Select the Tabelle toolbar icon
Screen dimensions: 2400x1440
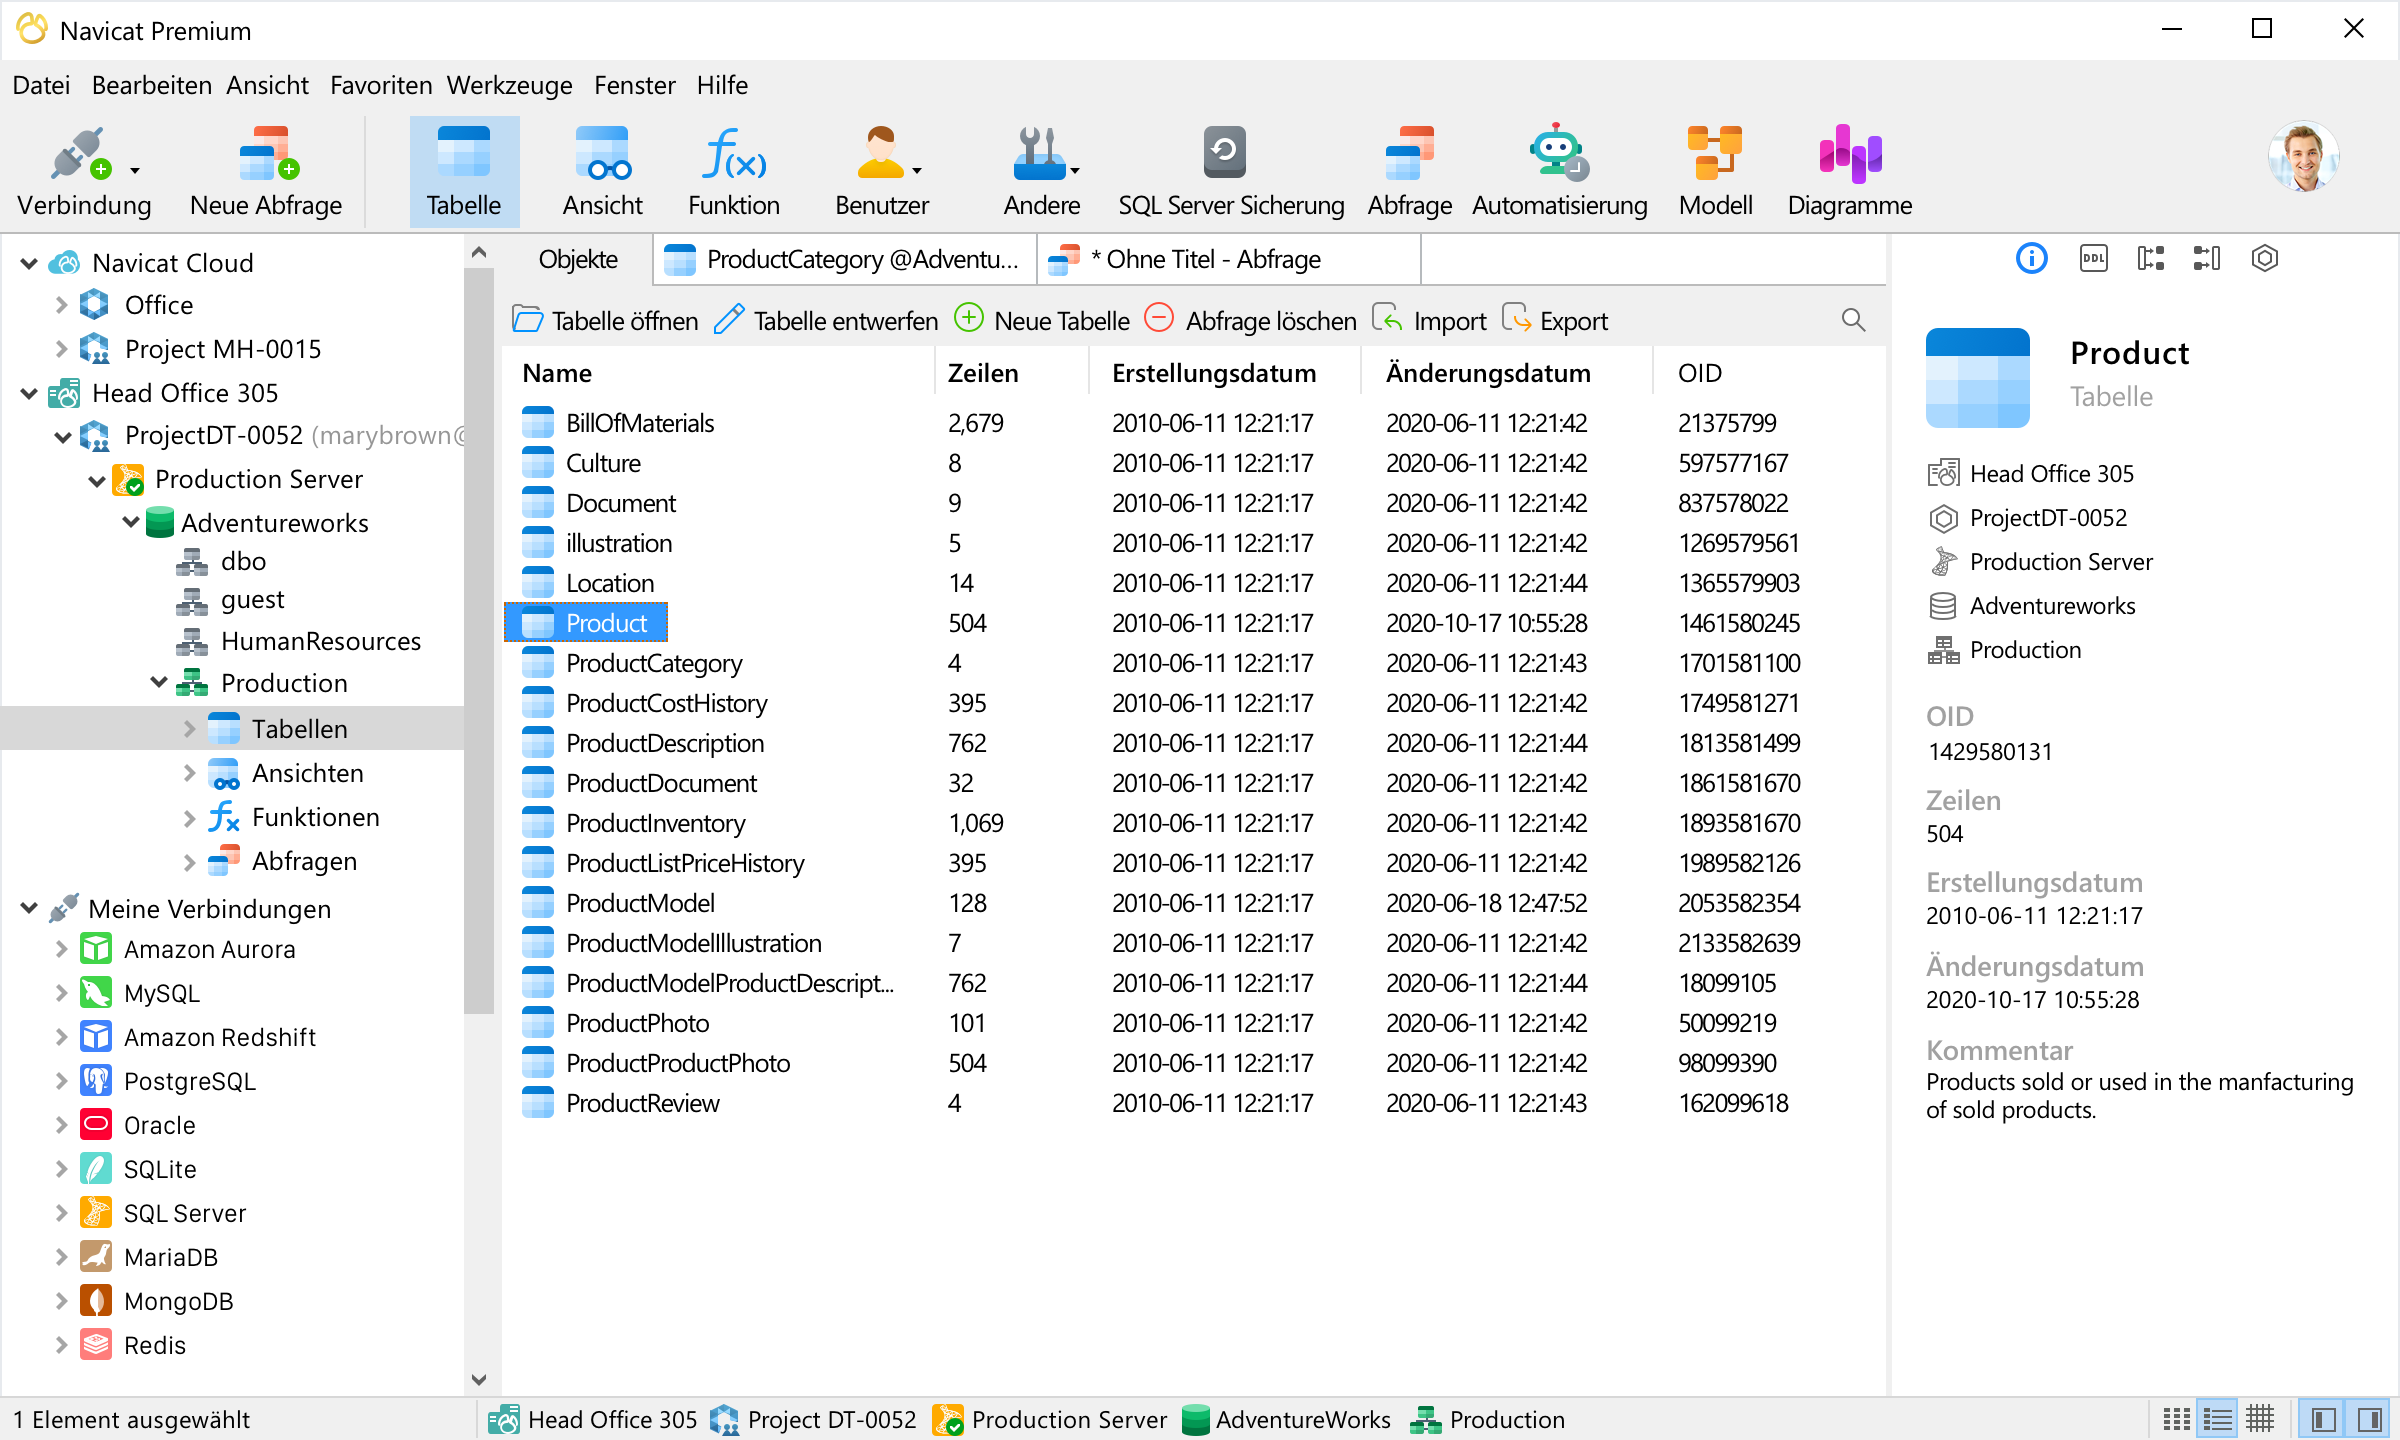464,172
